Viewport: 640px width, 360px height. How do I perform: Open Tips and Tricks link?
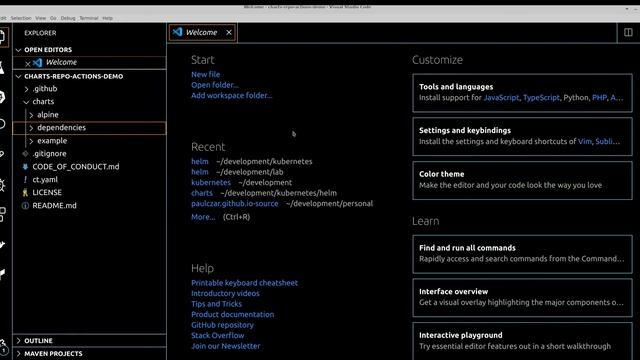[x=216, y=304]
